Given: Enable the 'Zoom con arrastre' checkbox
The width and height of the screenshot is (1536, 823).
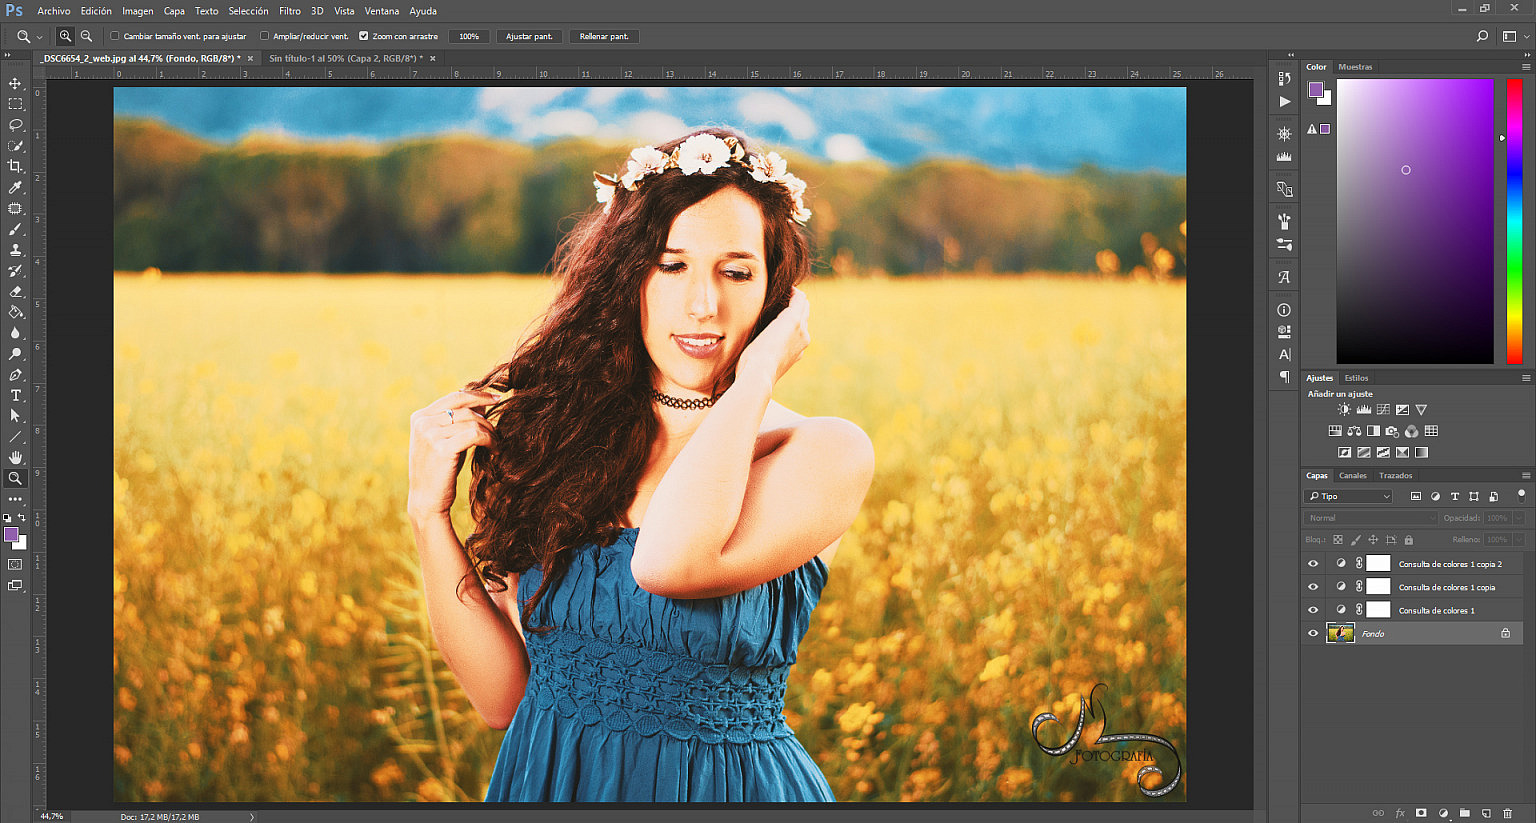Looking at the screenshot, I should click(364, 35).
